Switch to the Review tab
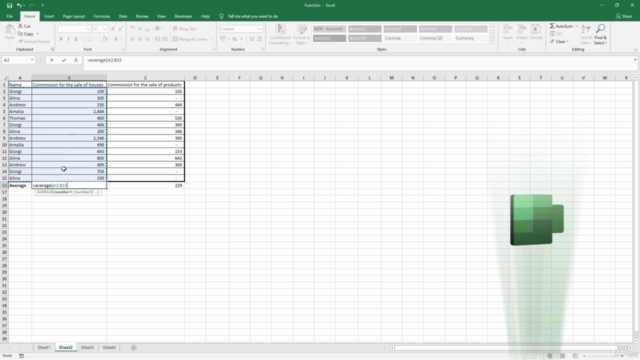Screen dimensions: 640x360 pyautogui.click(x=142, y=16)
